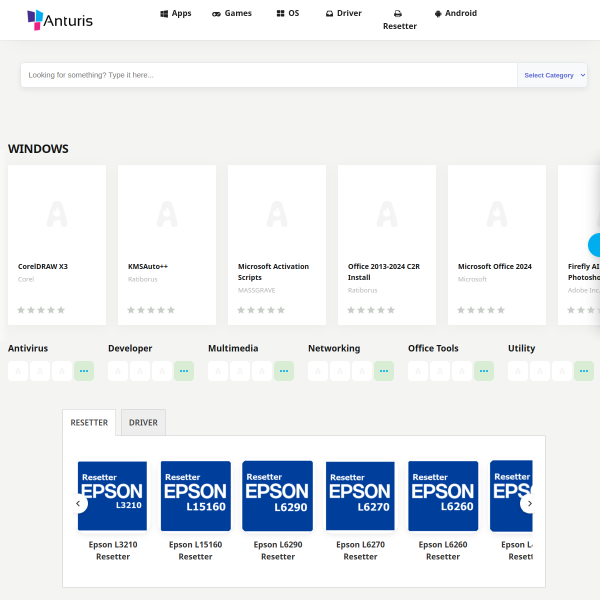Screen dimensions: 600x600
Task: Click star rating of Microsoft Office 2024
Action: point(481,310)
